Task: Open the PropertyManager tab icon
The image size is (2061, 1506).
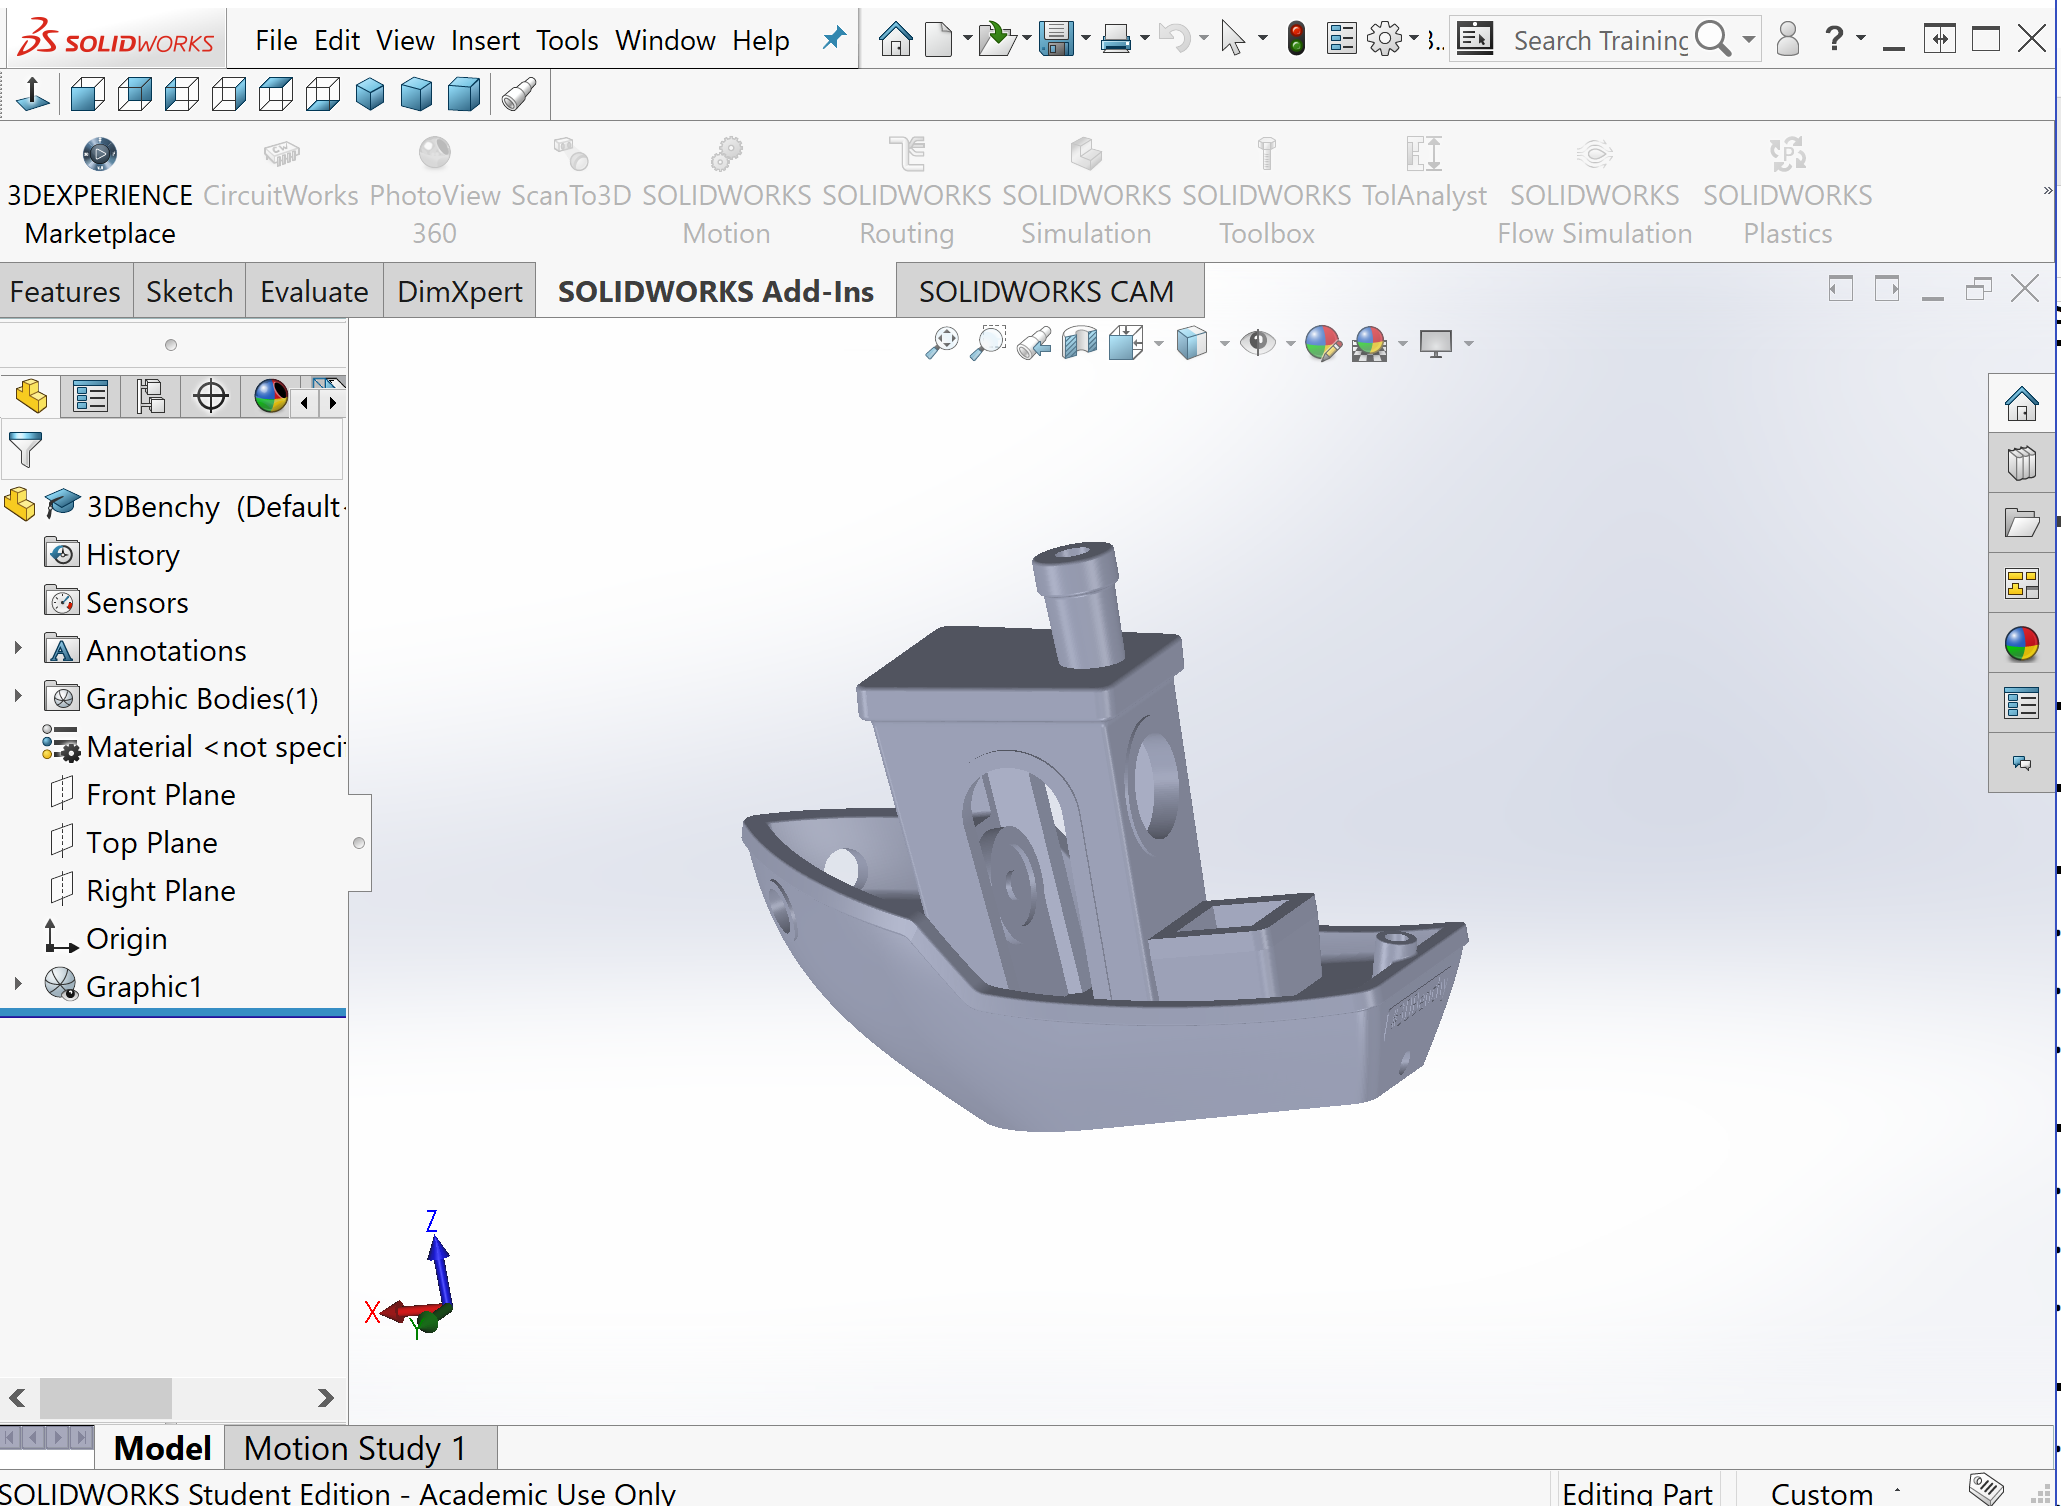Action: coord(90,397)
